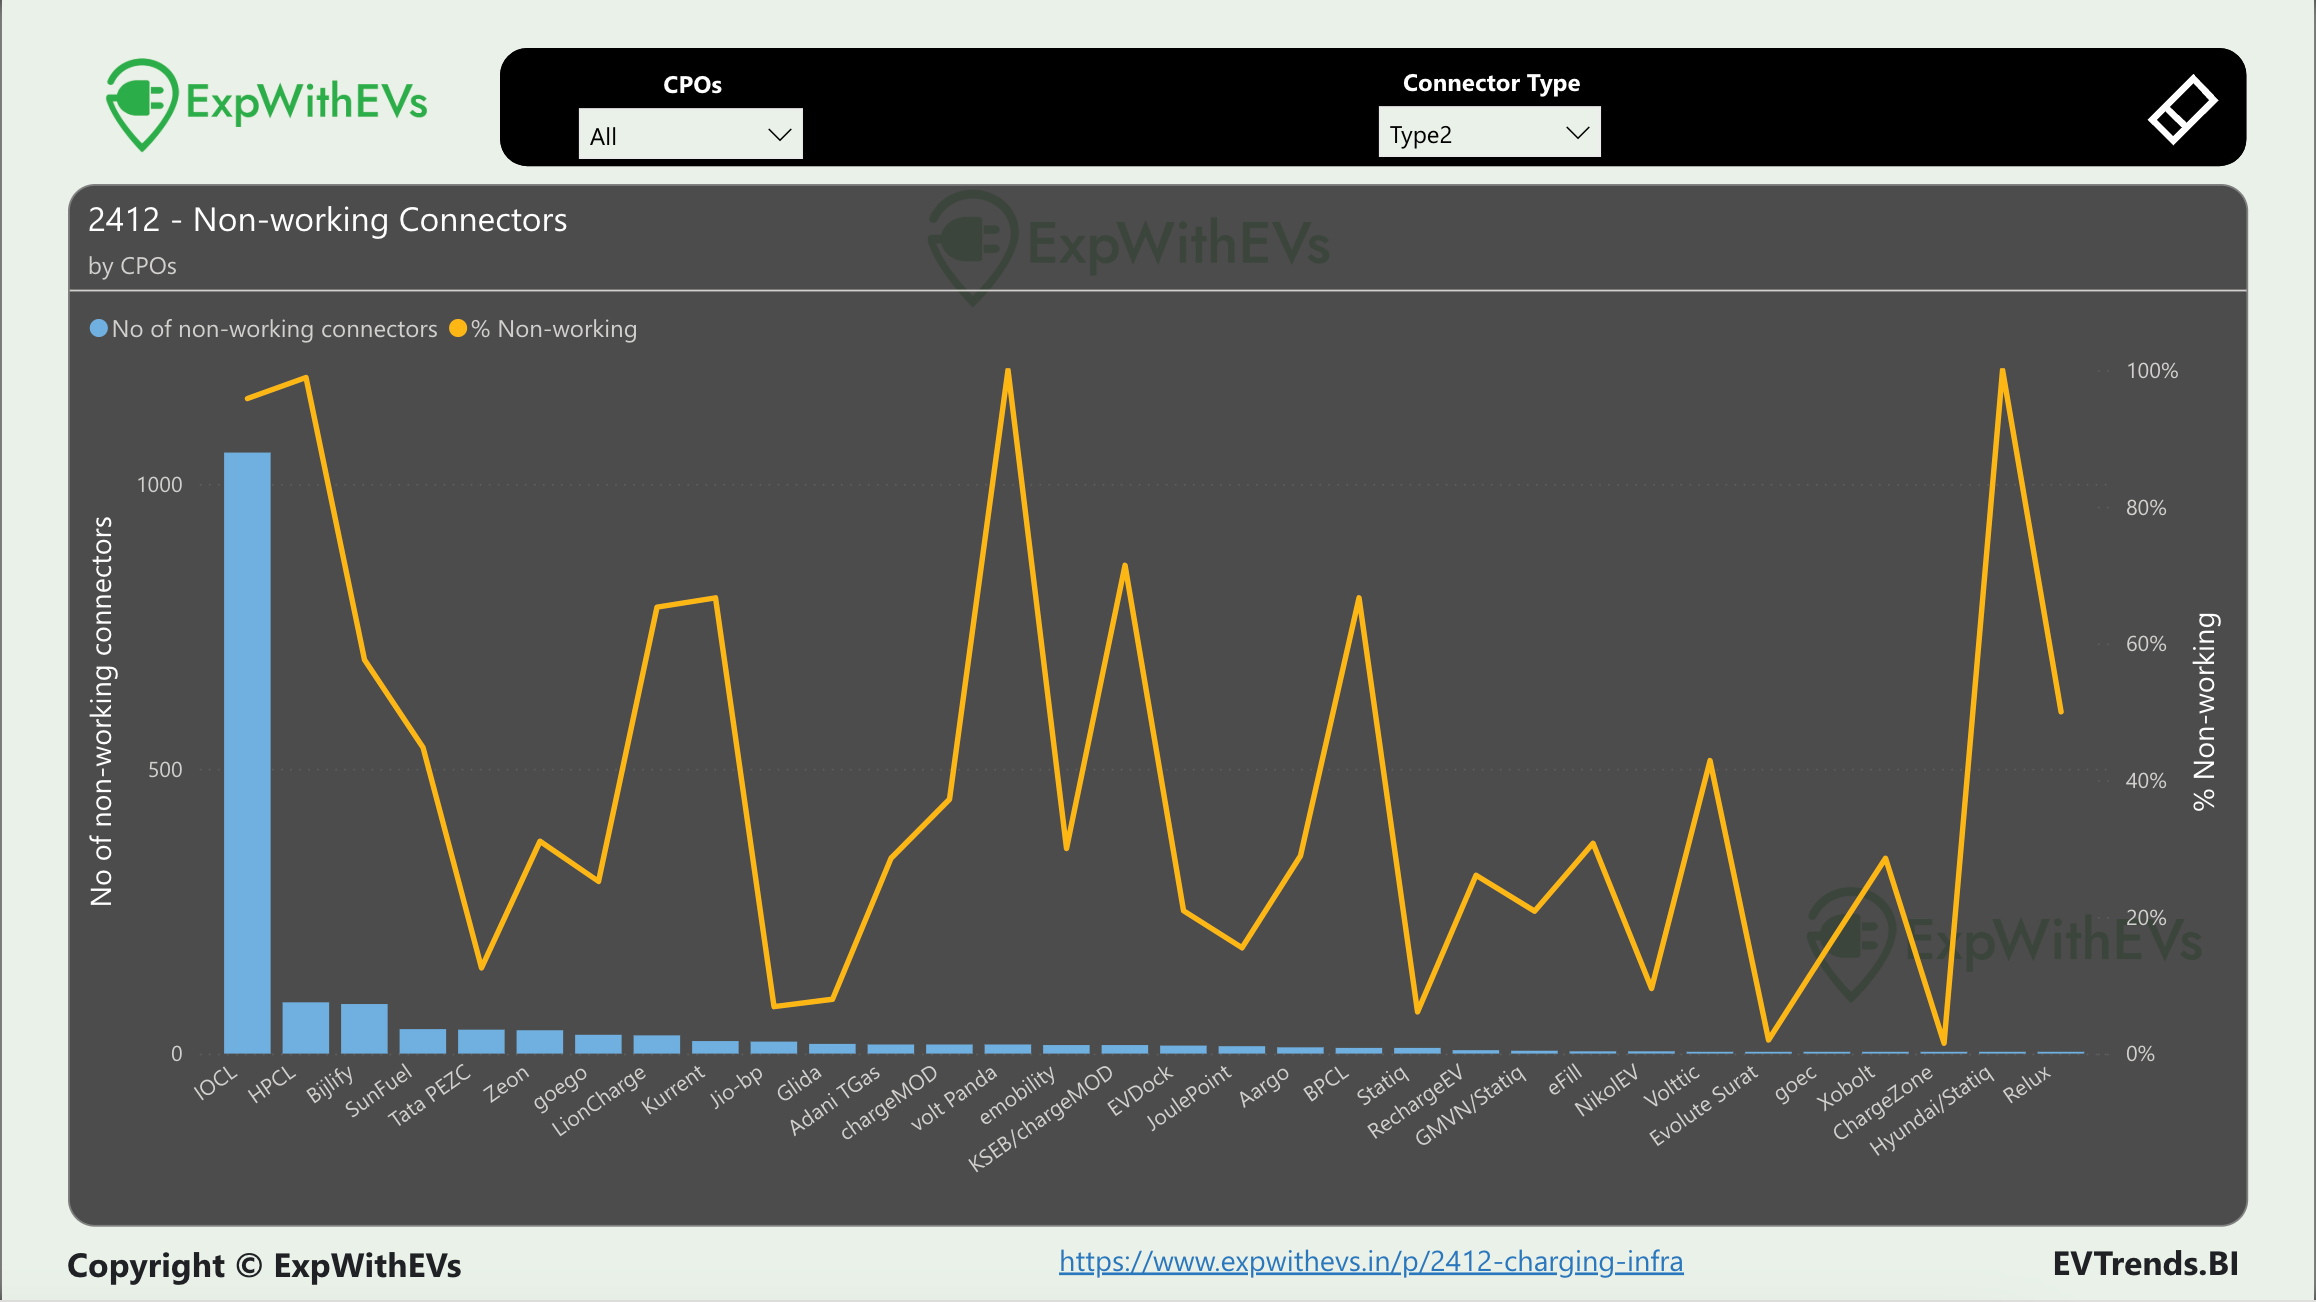Open the CPOs dropdown showing All

click(x=690, y=134)
